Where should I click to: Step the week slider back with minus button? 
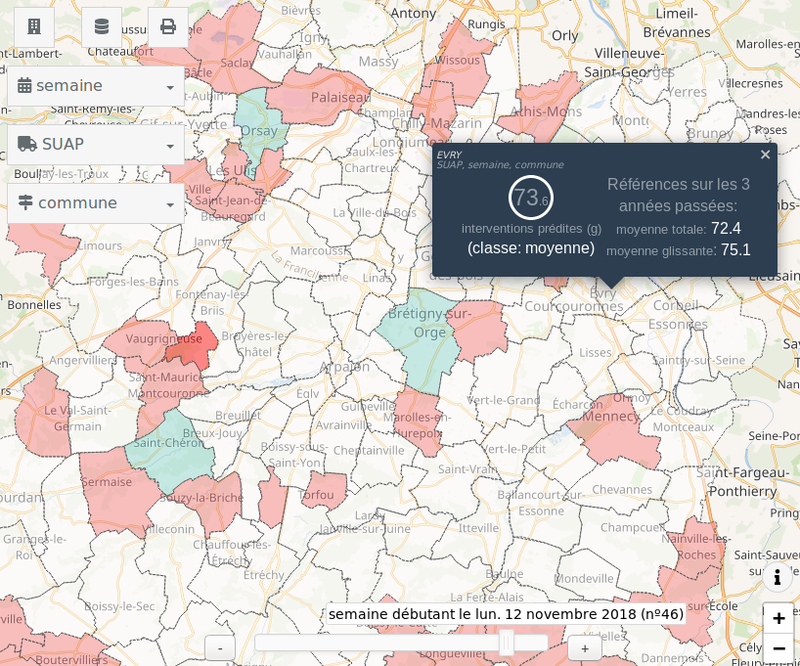click(x=220, y=648)
